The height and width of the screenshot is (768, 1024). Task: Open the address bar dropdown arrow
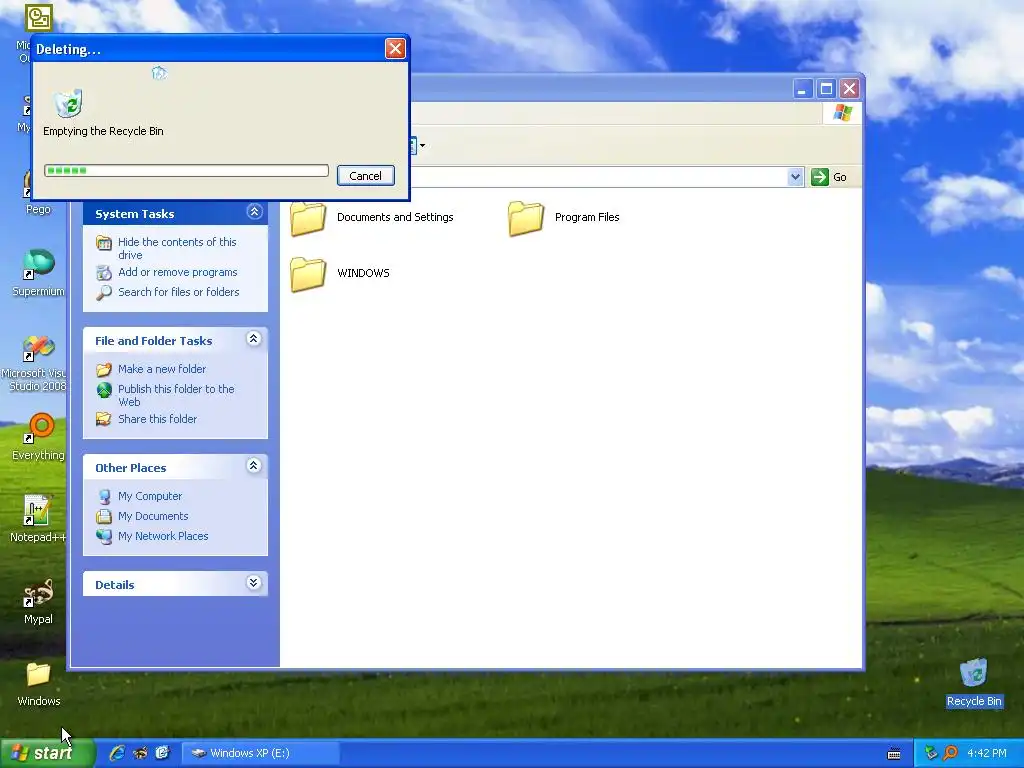point(795,177)
